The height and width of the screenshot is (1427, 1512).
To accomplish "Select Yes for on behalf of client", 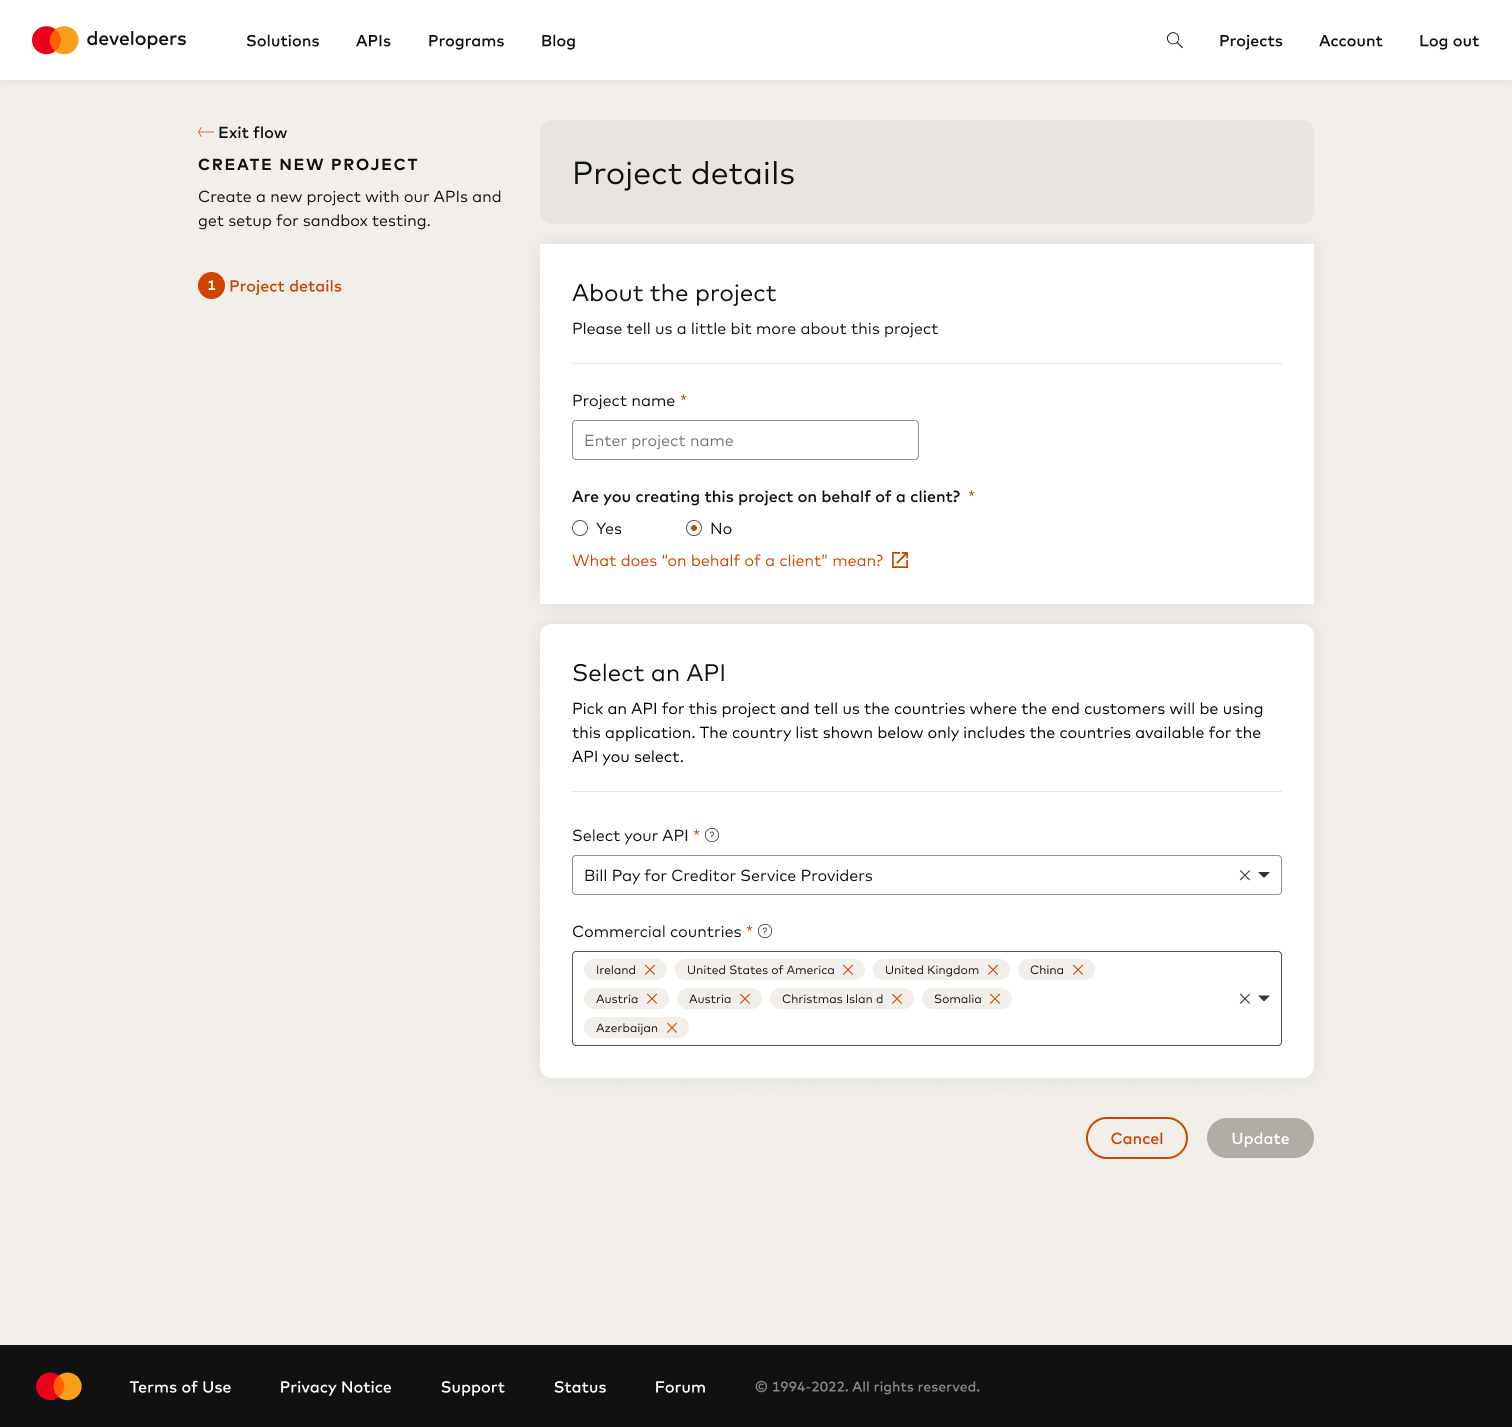I will 580,528.
